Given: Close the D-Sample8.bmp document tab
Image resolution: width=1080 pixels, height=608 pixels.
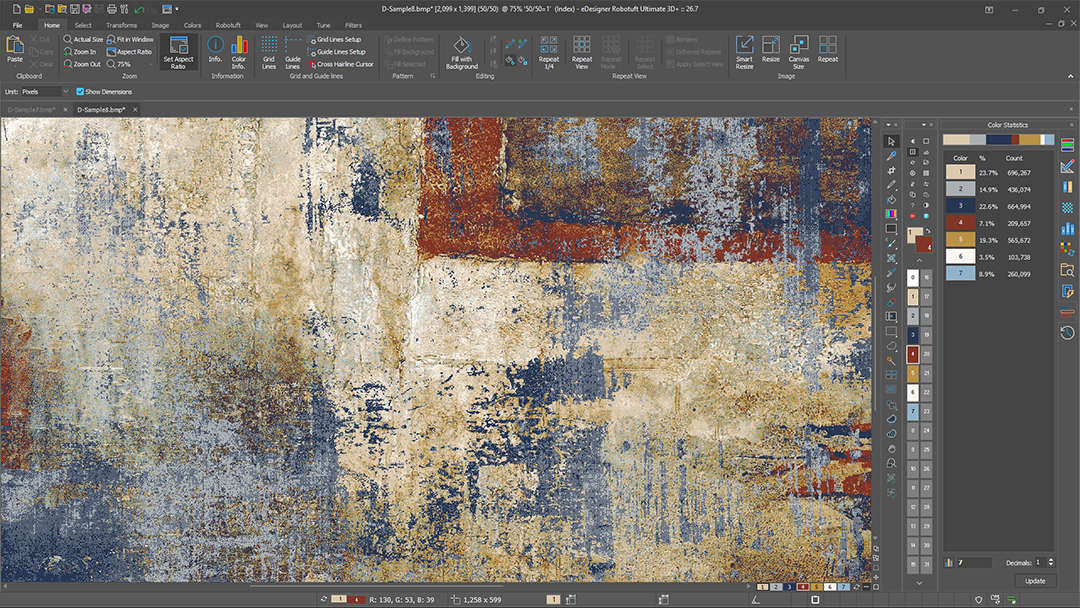Looking at the screenshot, I should (135, 109).
